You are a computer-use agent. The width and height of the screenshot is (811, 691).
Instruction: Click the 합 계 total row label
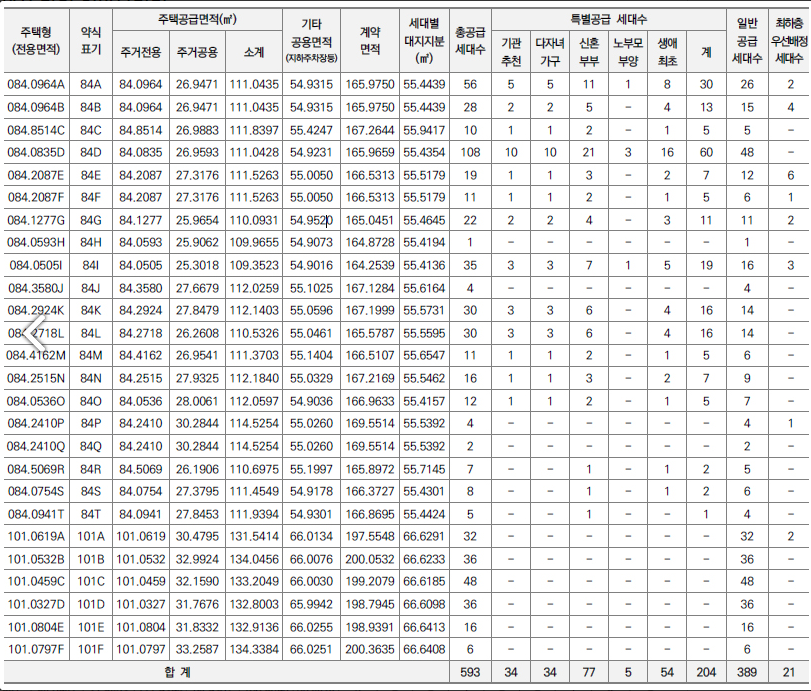click(x=177, y=672)
